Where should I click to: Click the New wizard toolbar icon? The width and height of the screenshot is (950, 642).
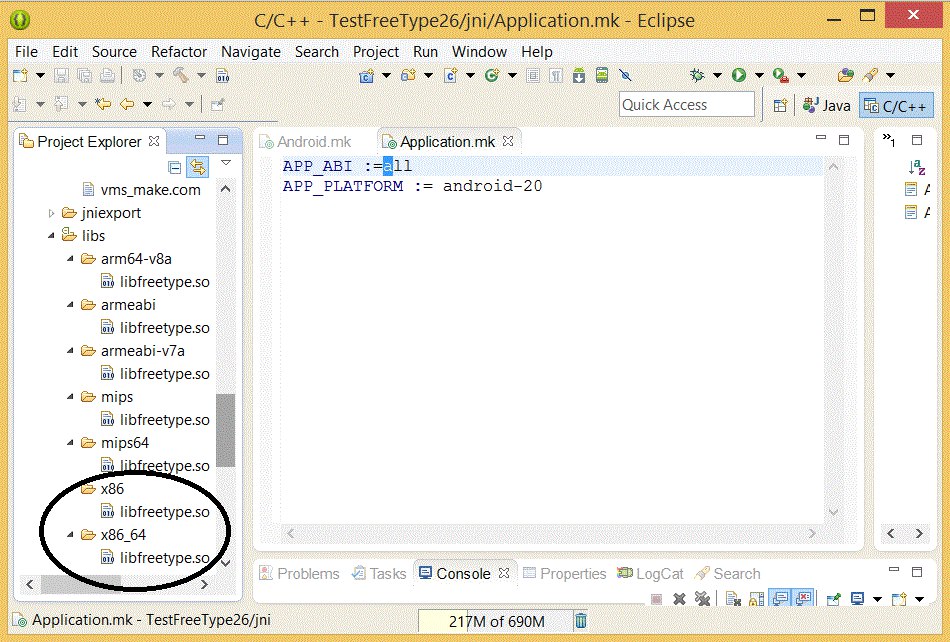tap(21, 76)
